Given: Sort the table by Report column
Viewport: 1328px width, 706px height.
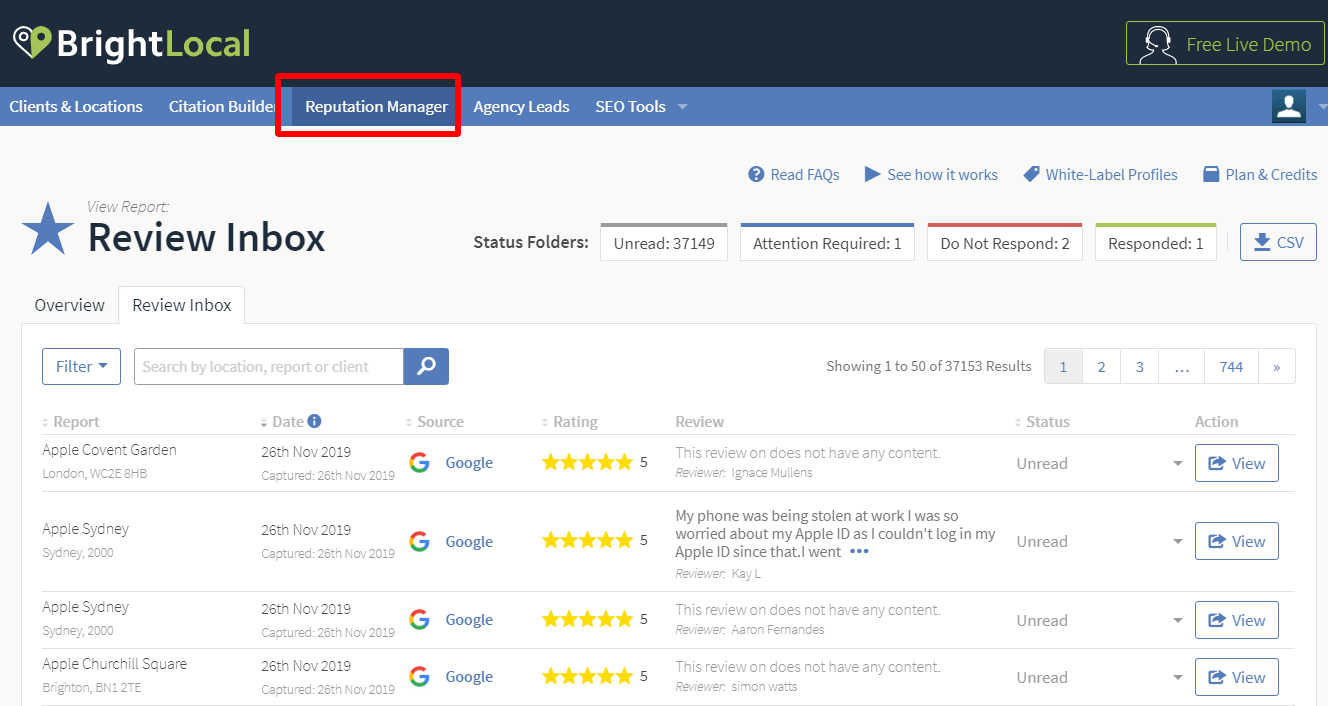Looking at the screenshot, I should (x=70, y=422).
